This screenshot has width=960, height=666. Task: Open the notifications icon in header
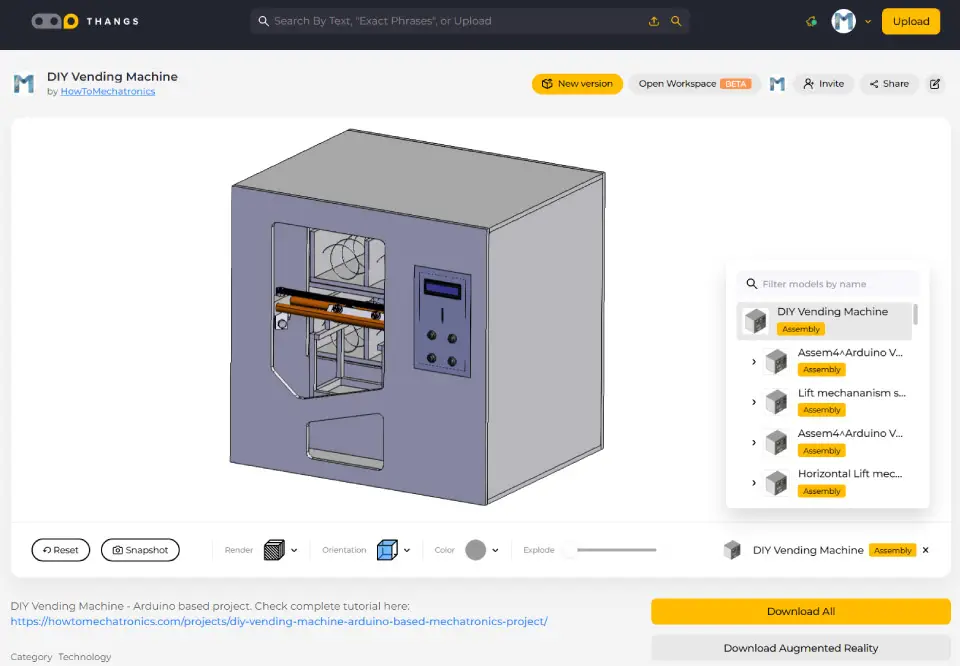811,21
